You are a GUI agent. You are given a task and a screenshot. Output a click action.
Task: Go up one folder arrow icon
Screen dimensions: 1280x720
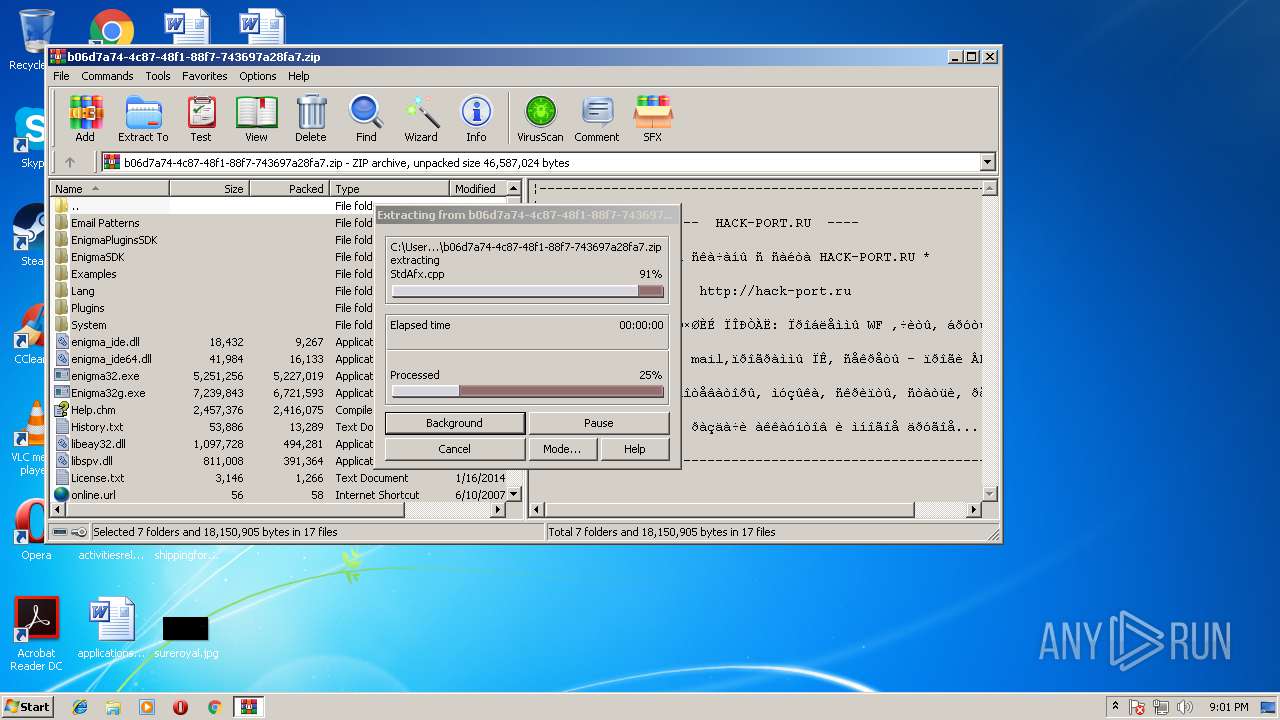[x=70, y=162]
